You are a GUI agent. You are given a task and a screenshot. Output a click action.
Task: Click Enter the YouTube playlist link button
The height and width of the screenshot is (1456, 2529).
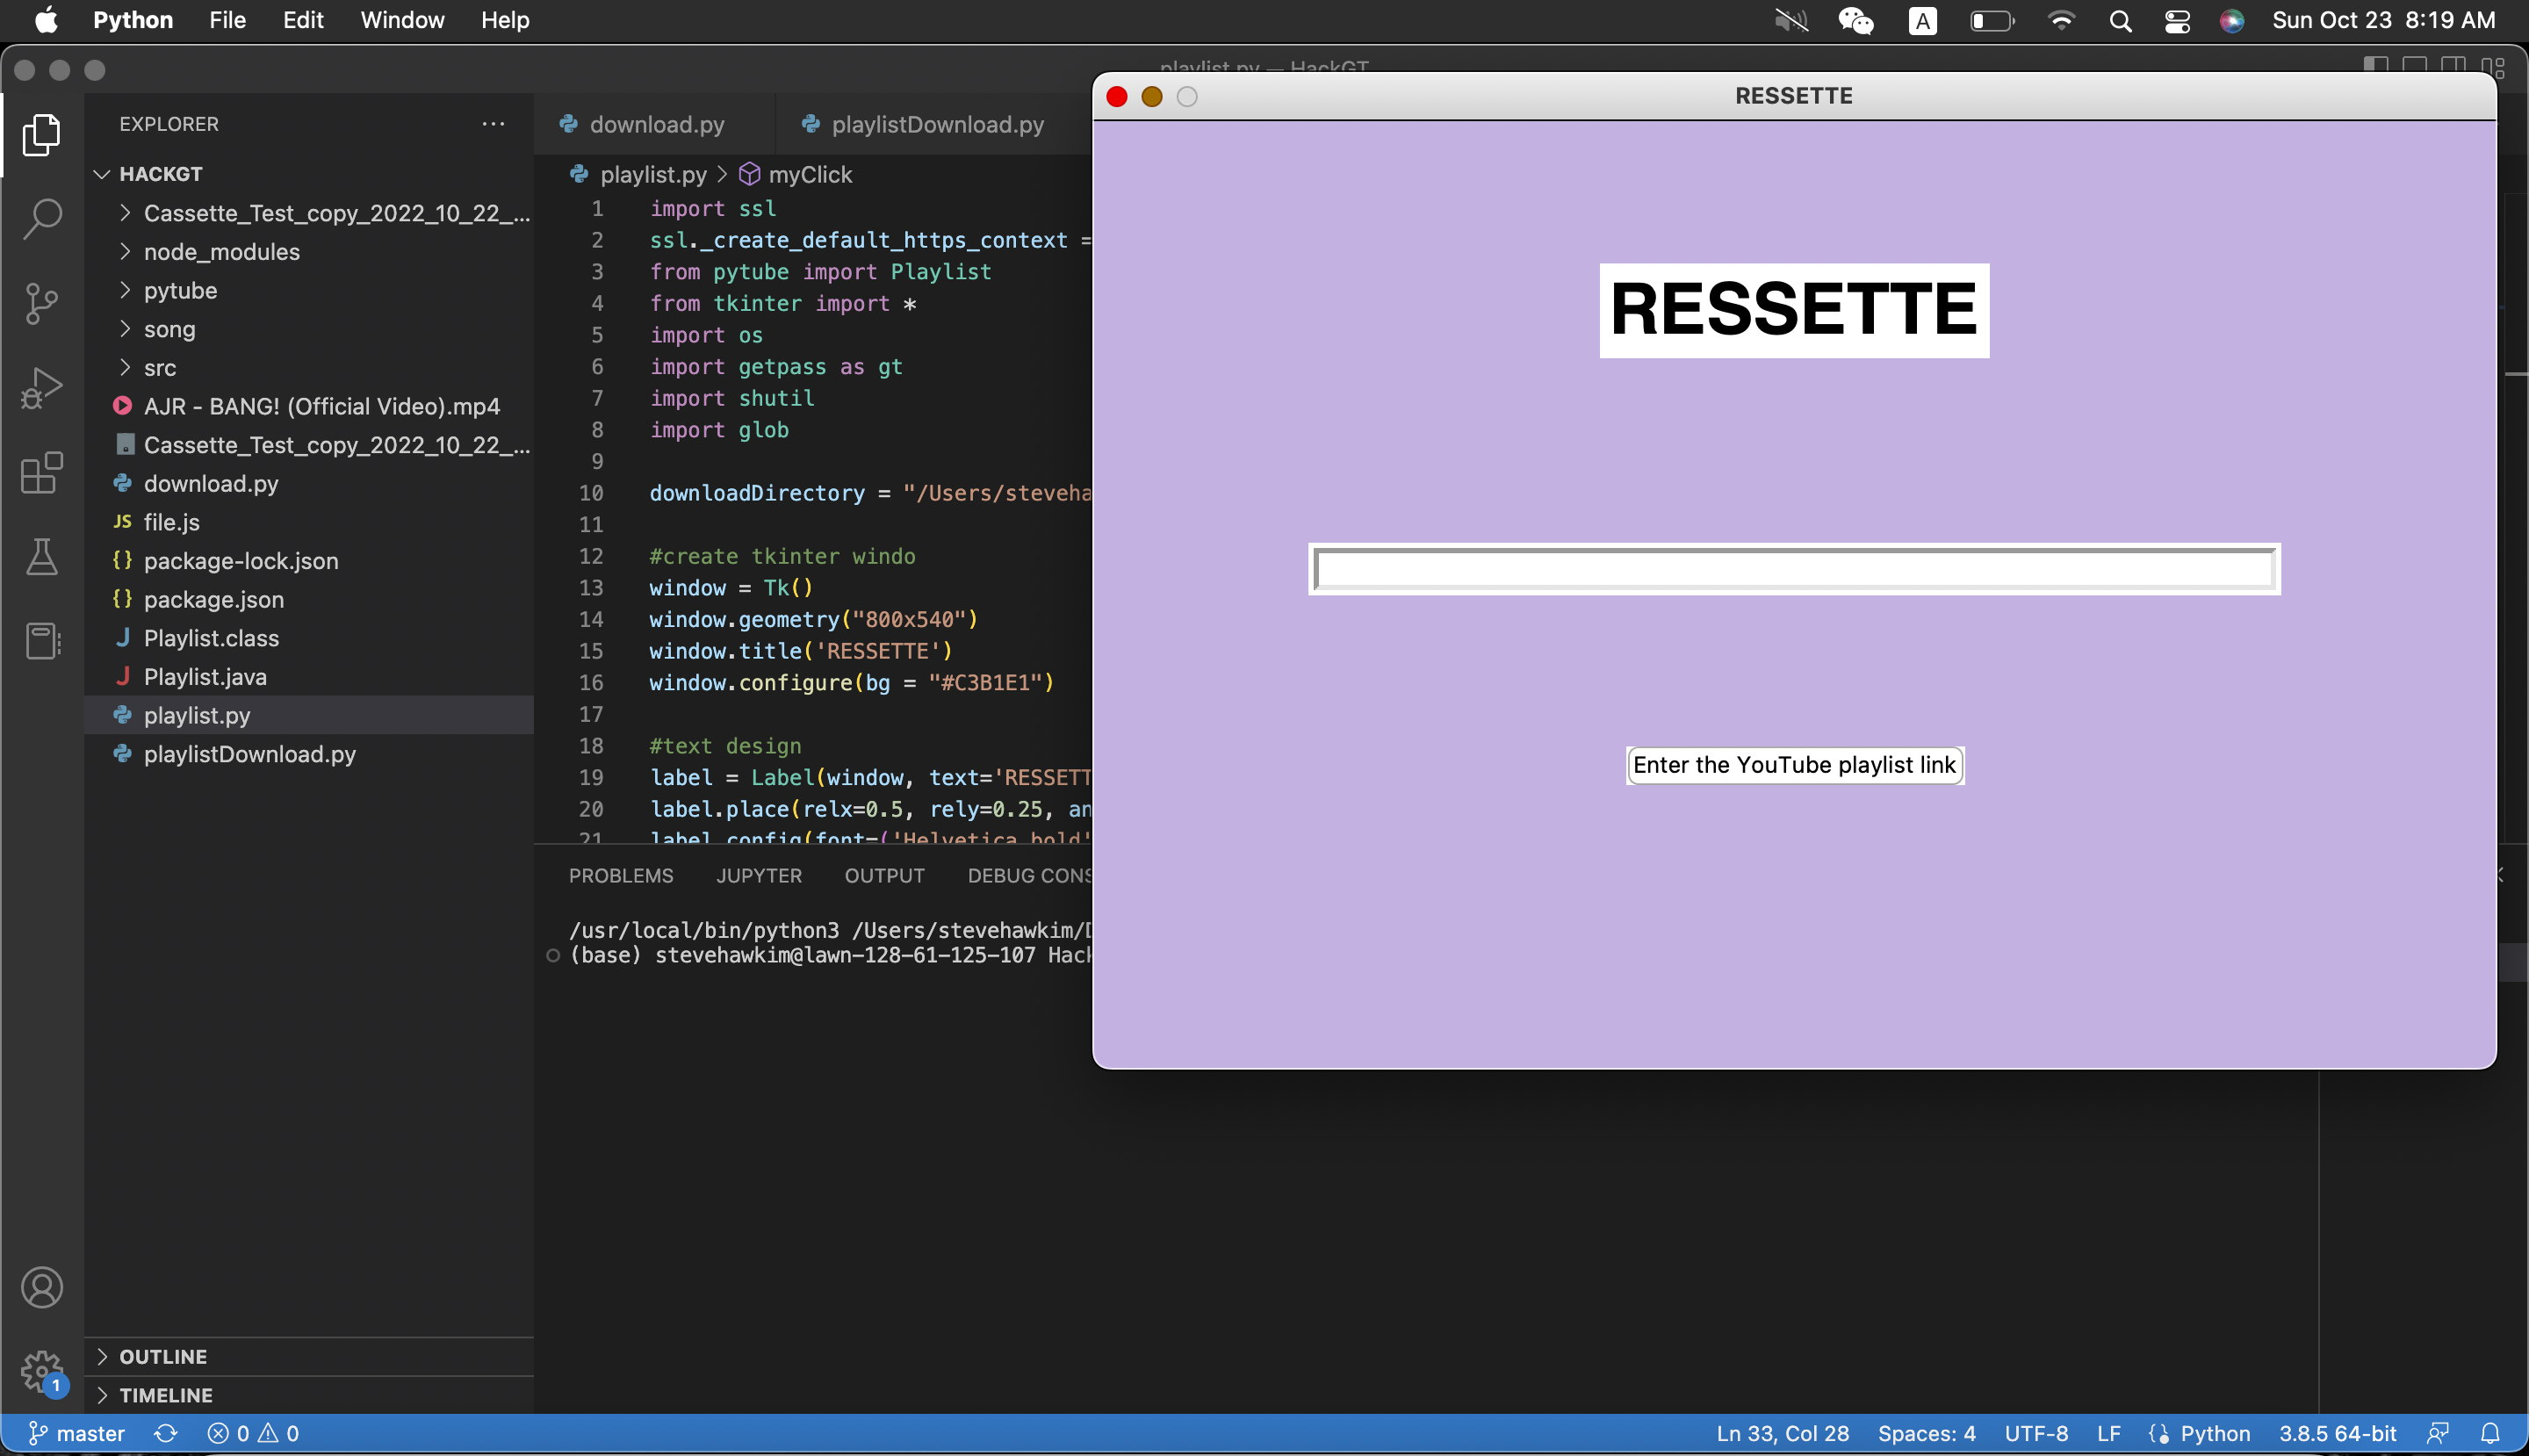tap(1794, 765)
